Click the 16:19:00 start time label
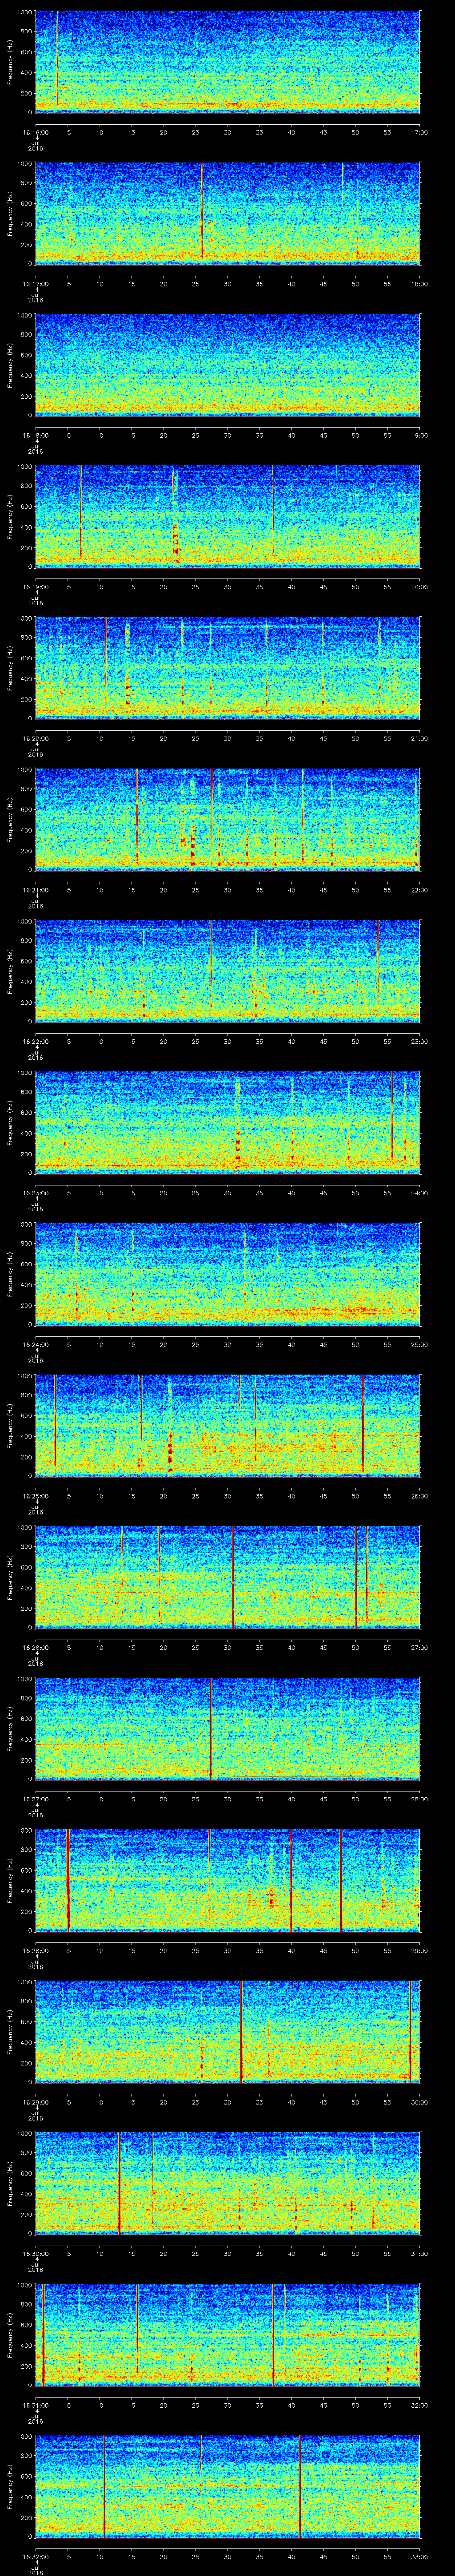 pyautogui.click(x=35, y=586)
